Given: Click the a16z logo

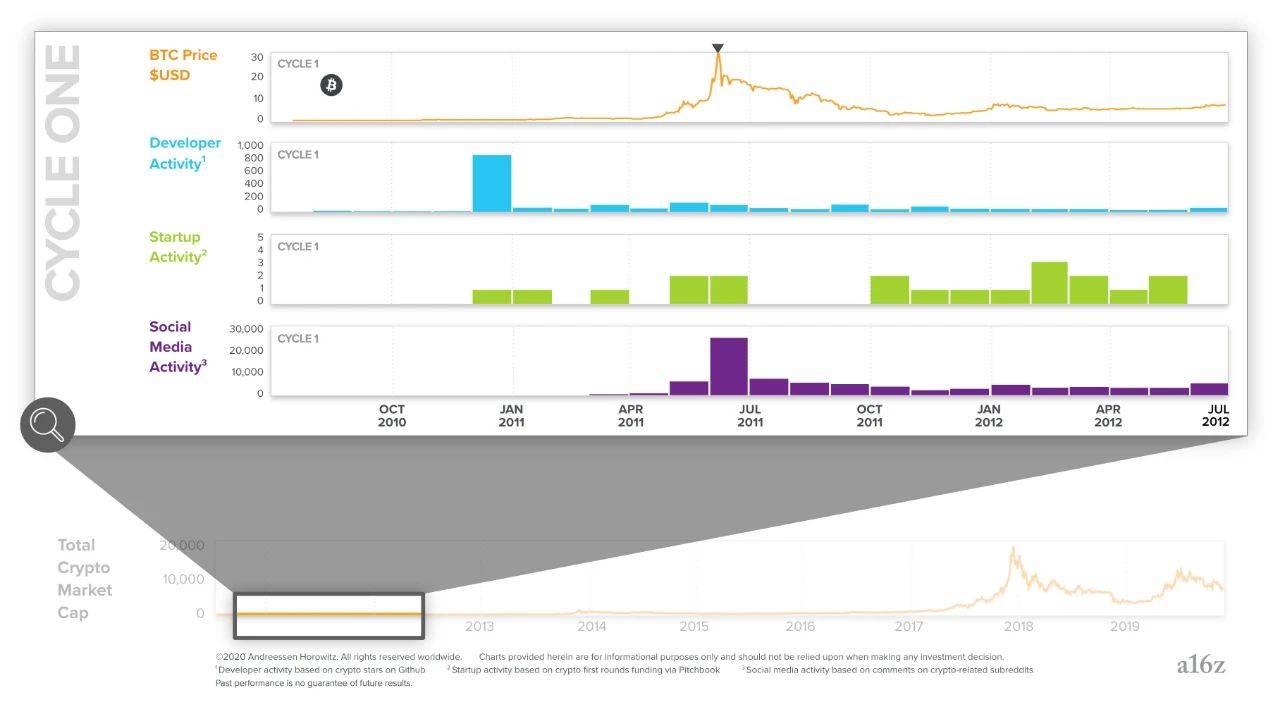Looking at the screenshot, I should pyautogui.click(x=1201, y=665).
